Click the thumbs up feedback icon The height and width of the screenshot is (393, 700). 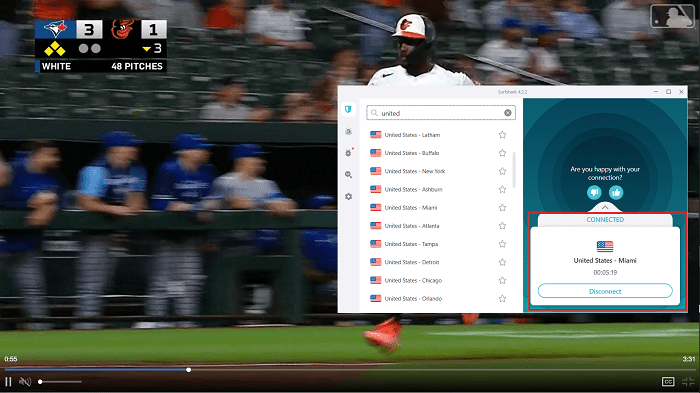click(616, 192)
